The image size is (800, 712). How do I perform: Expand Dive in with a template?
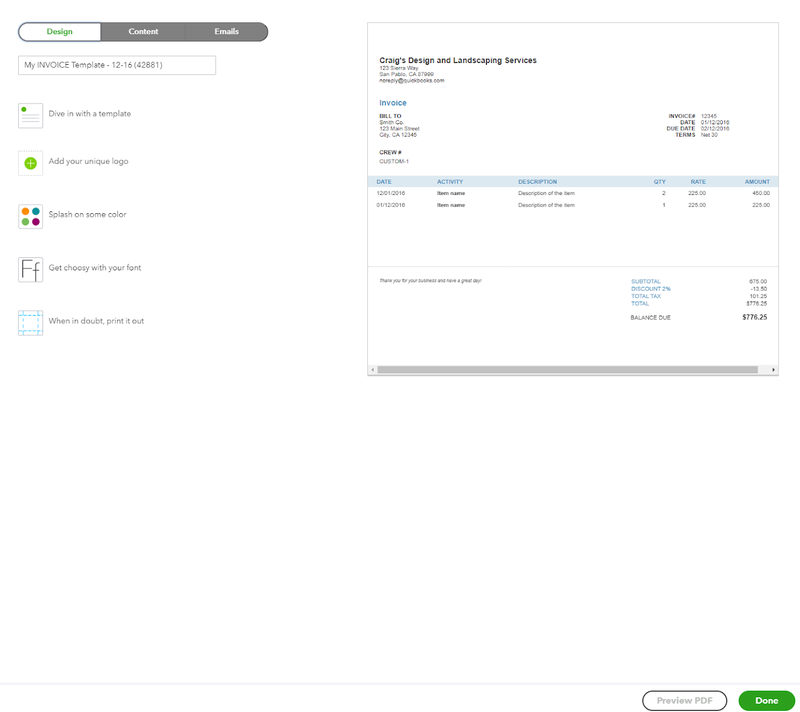pyautogui.click(x=90, y=114)
